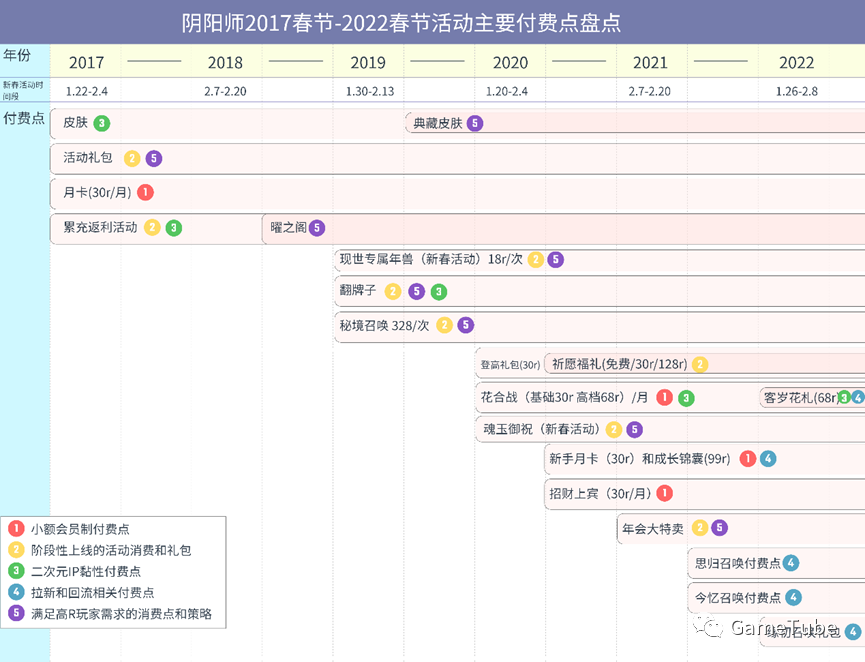Click the yellow 2 badge beside 累充返利活动

point(152,227)
